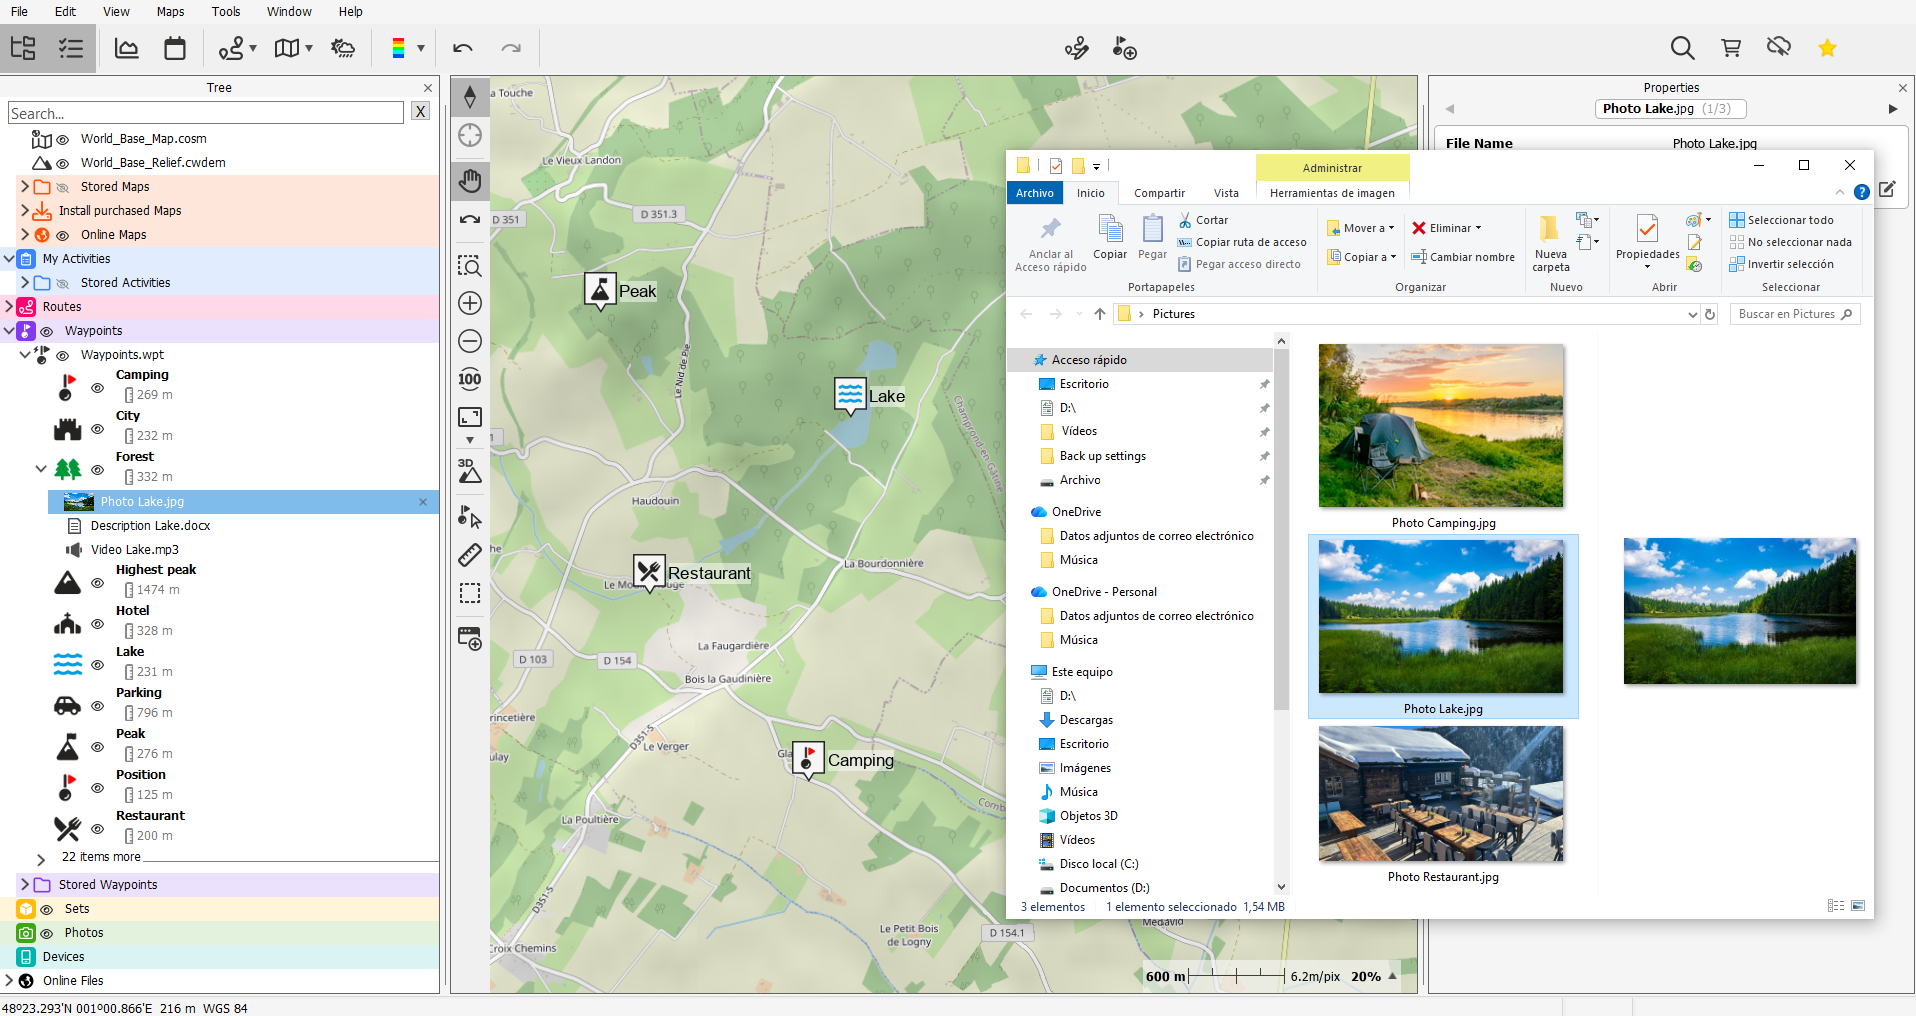Open the Maps menu
The width and height of the screenshot is (1916, 1016).
click(170, 12)
